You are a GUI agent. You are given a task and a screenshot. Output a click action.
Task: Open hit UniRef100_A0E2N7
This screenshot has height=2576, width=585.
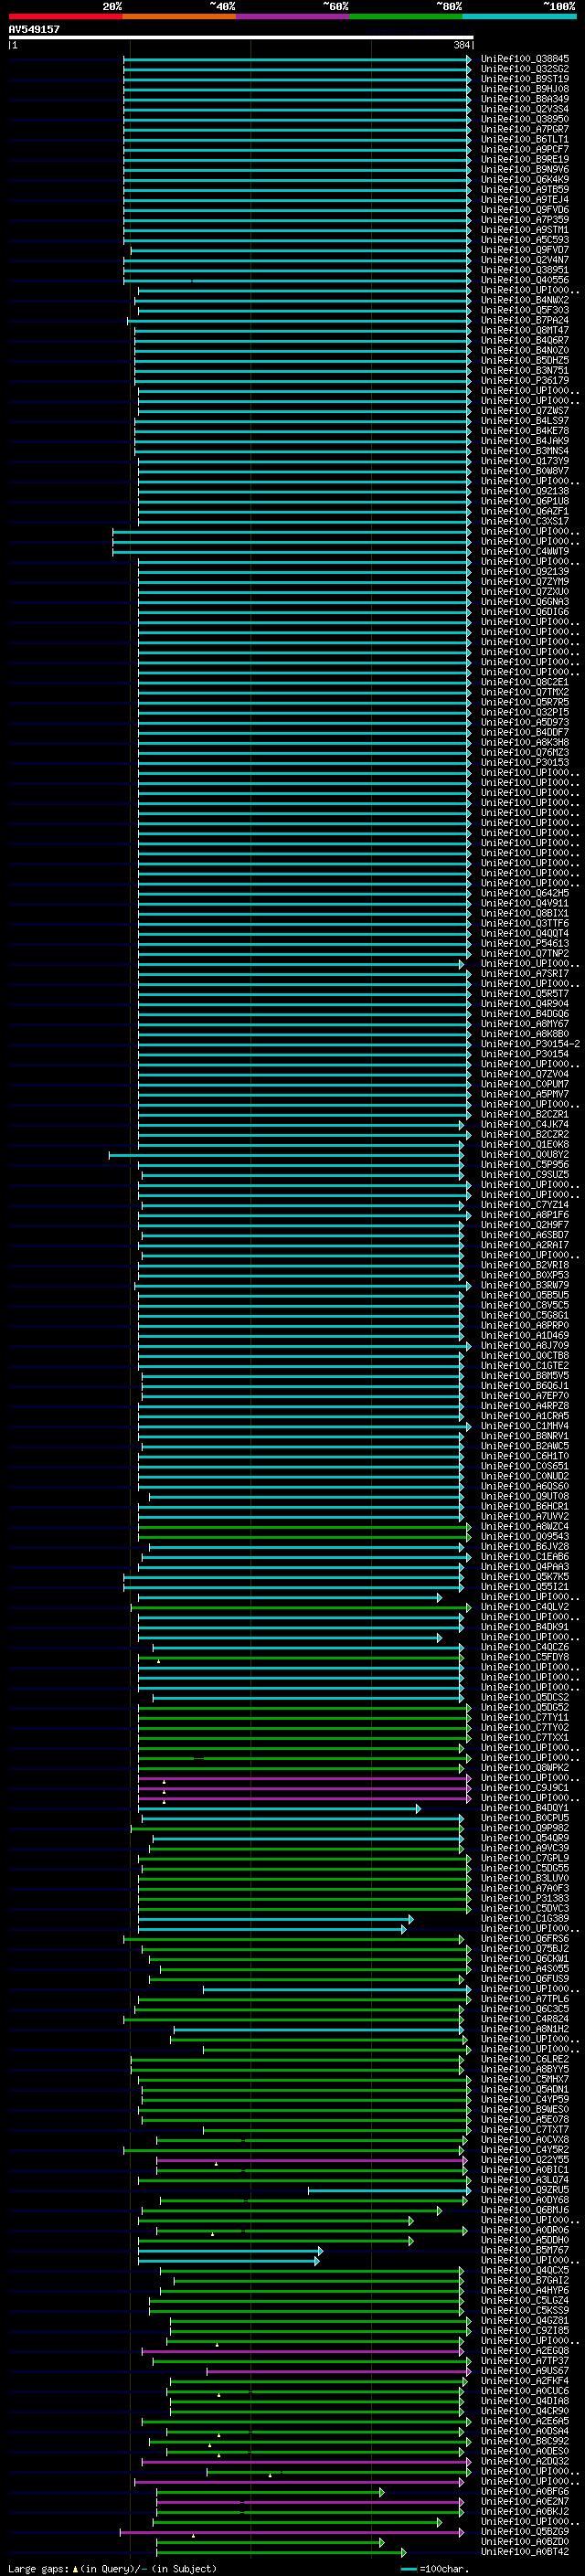[524, 2502]
